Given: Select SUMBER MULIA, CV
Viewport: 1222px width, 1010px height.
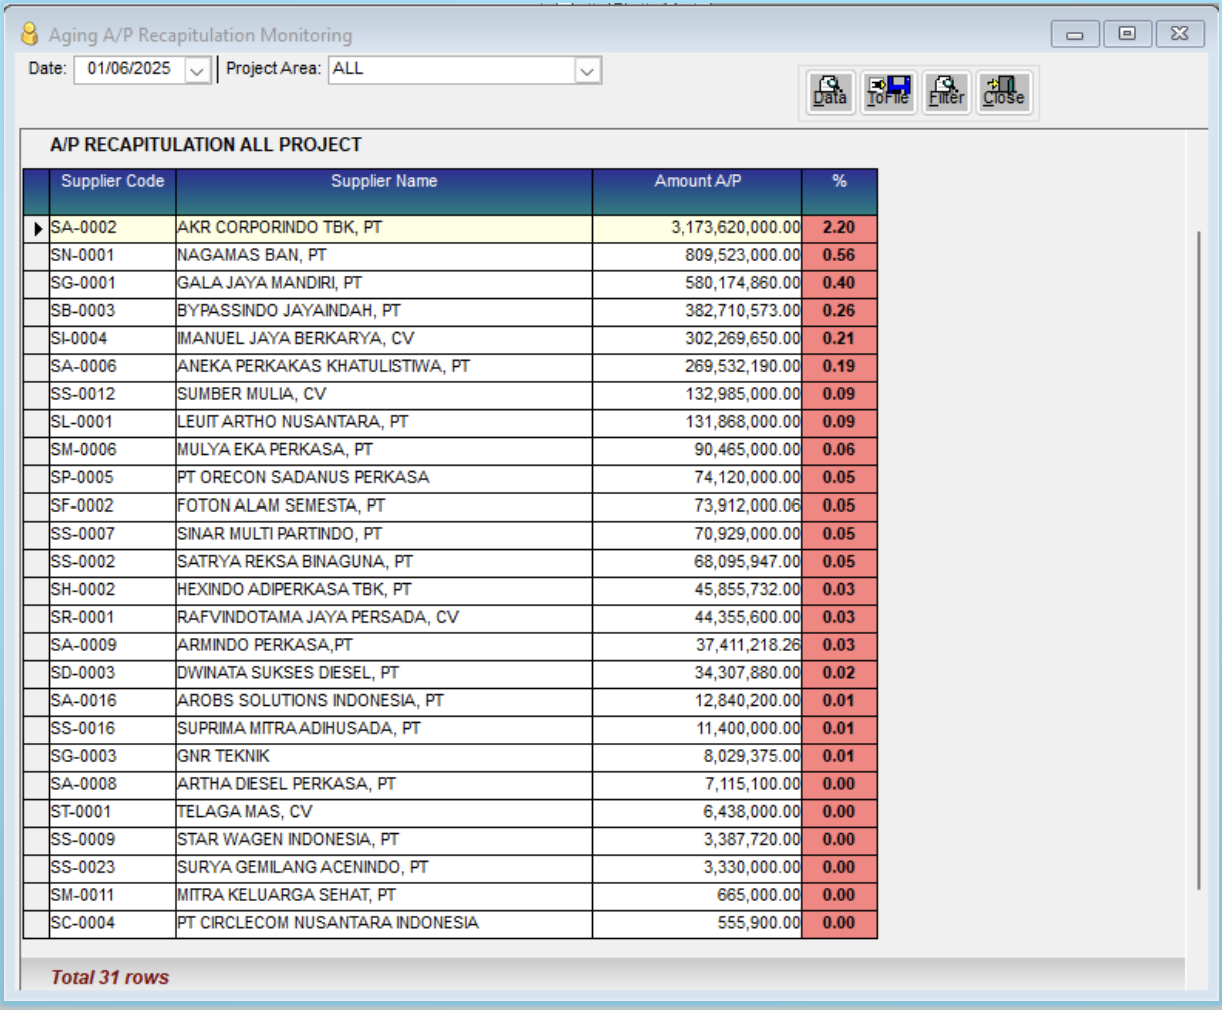Looking at the screenshot, I should 384,395.
